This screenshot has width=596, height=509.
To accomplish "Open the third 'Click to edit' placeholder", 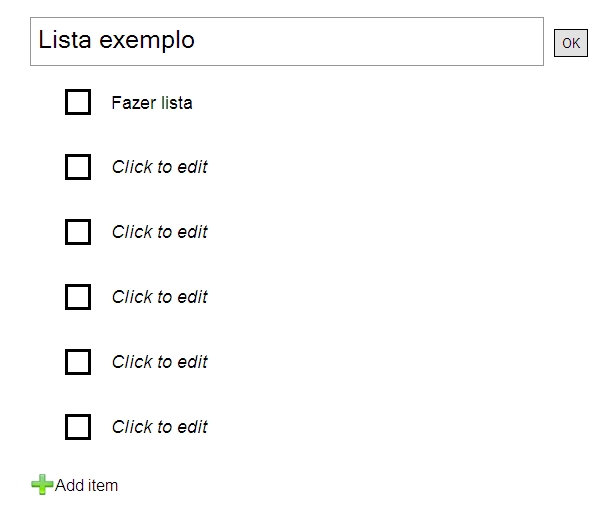I will (x=160, y=297).
